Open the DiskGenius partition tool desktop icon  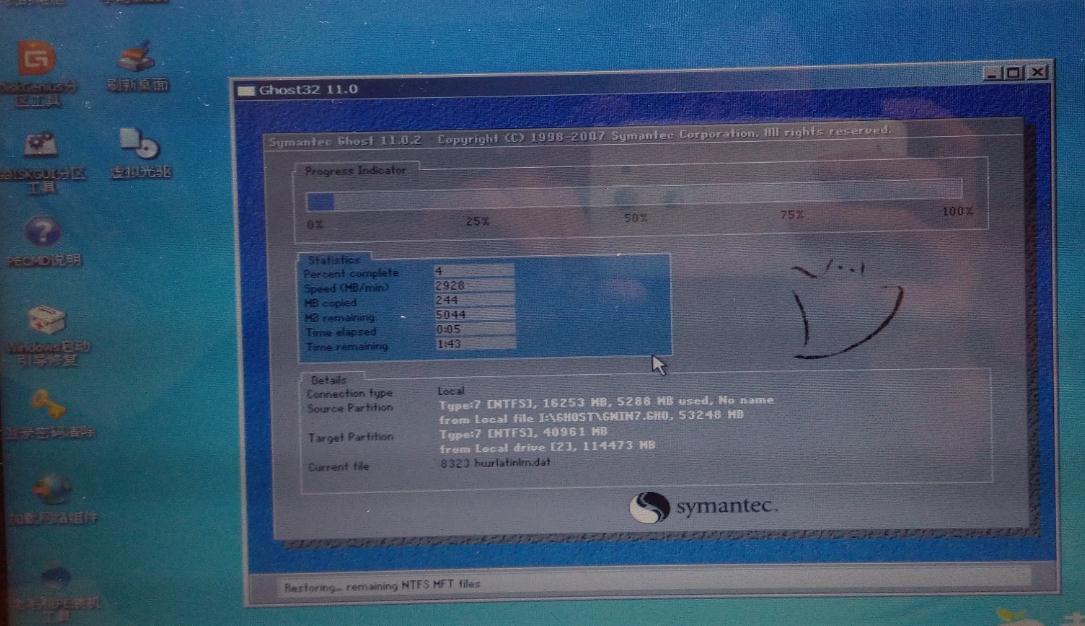tap(38, 62)
